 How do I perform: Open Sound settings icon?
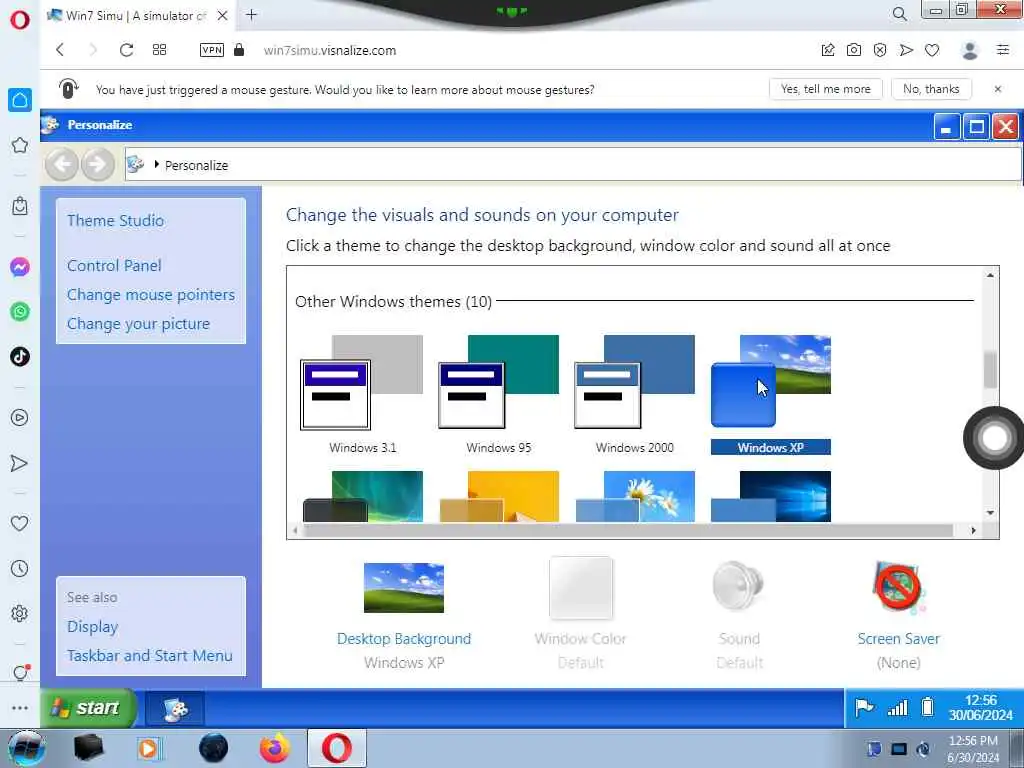coord(739,585)
